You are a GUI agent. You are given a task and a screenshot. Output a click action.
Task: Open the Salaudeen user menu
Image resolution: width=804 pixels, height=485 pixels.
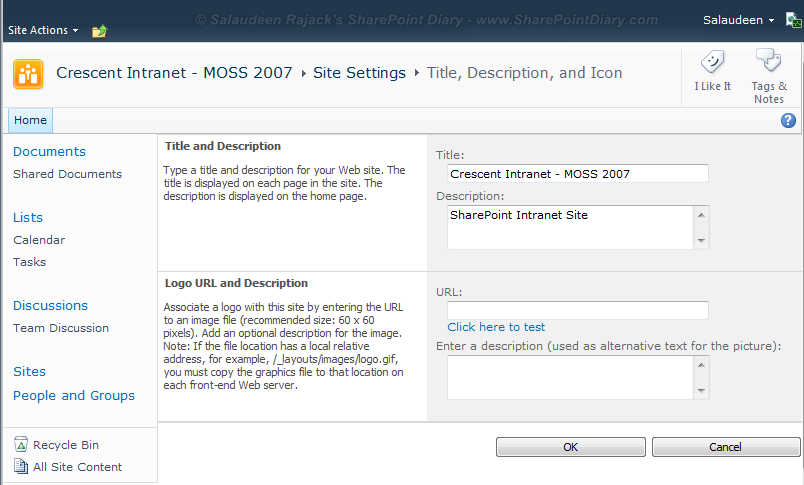(738, 20)
